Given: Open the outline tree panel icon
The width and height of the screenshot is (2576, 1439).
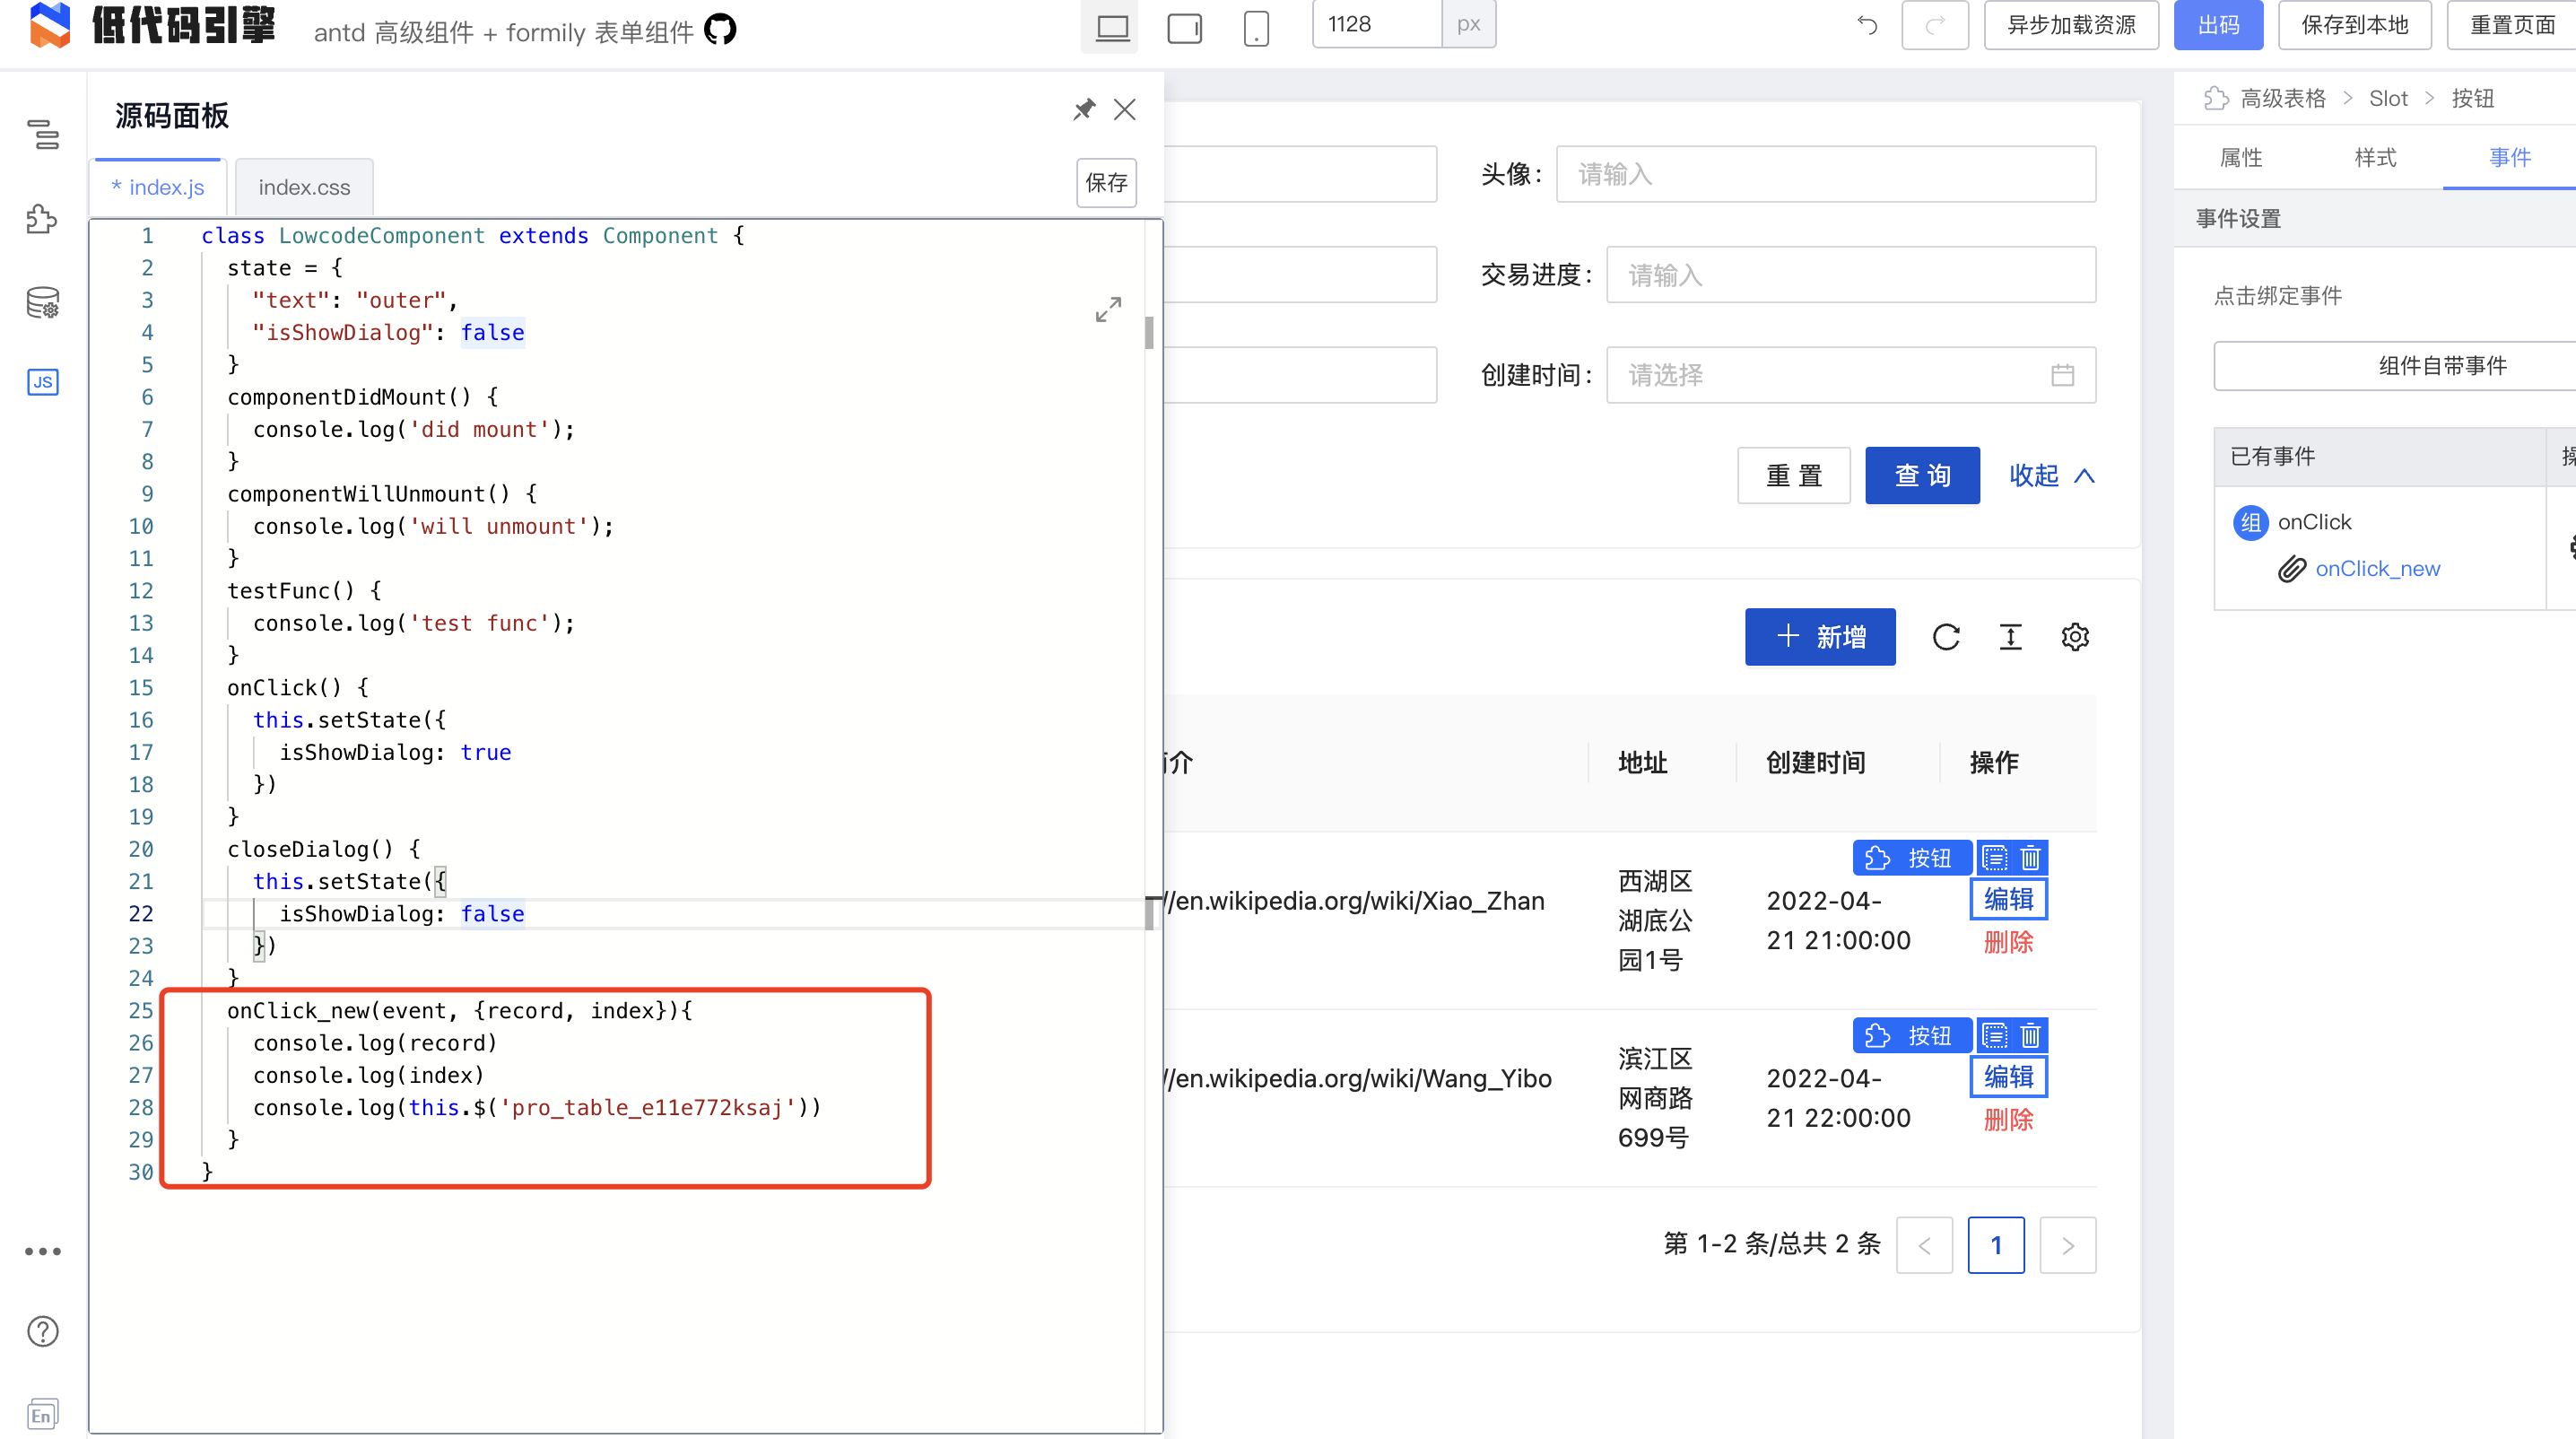Looking at the screenshot, I should coord(42,133).
